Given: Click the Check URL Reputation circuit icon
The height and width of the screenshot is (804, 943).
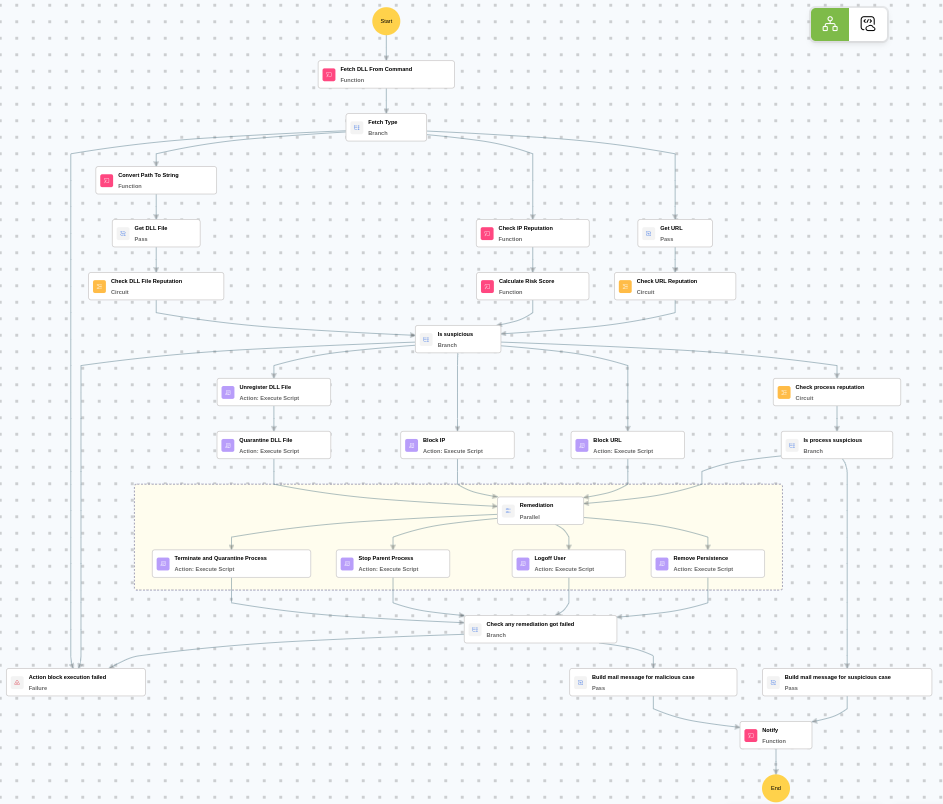Looking at the screenshot, I should tap(625, 286).
